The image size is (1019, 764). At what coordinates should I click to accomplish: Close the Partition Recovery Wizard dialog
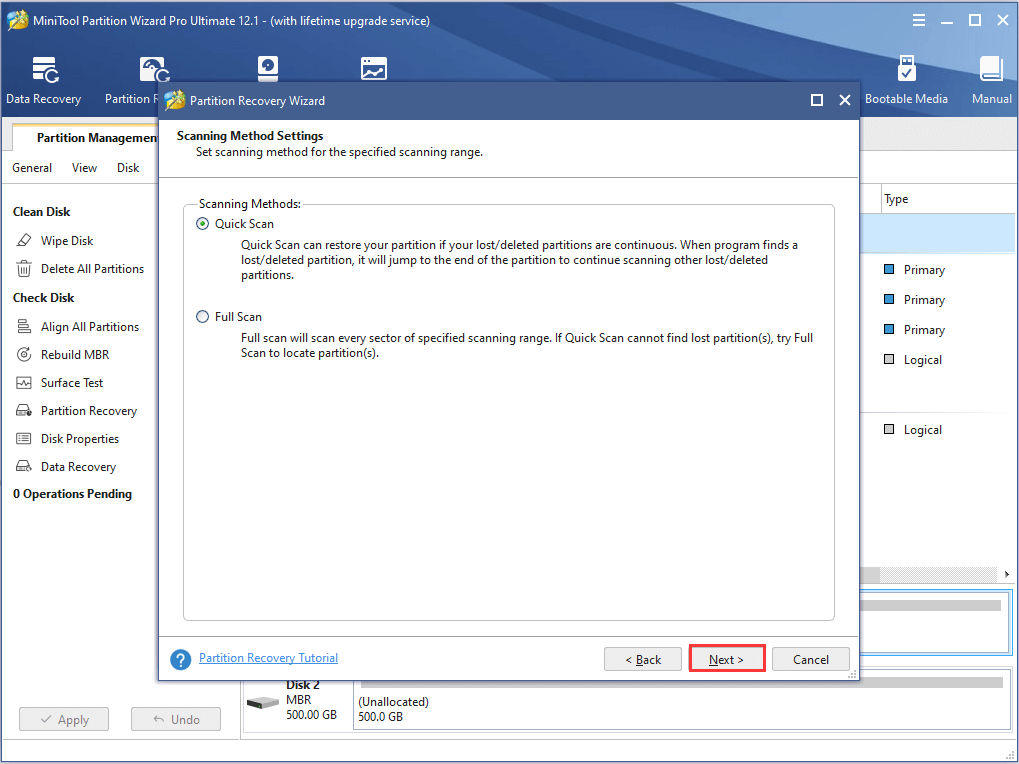pos(845,100)
